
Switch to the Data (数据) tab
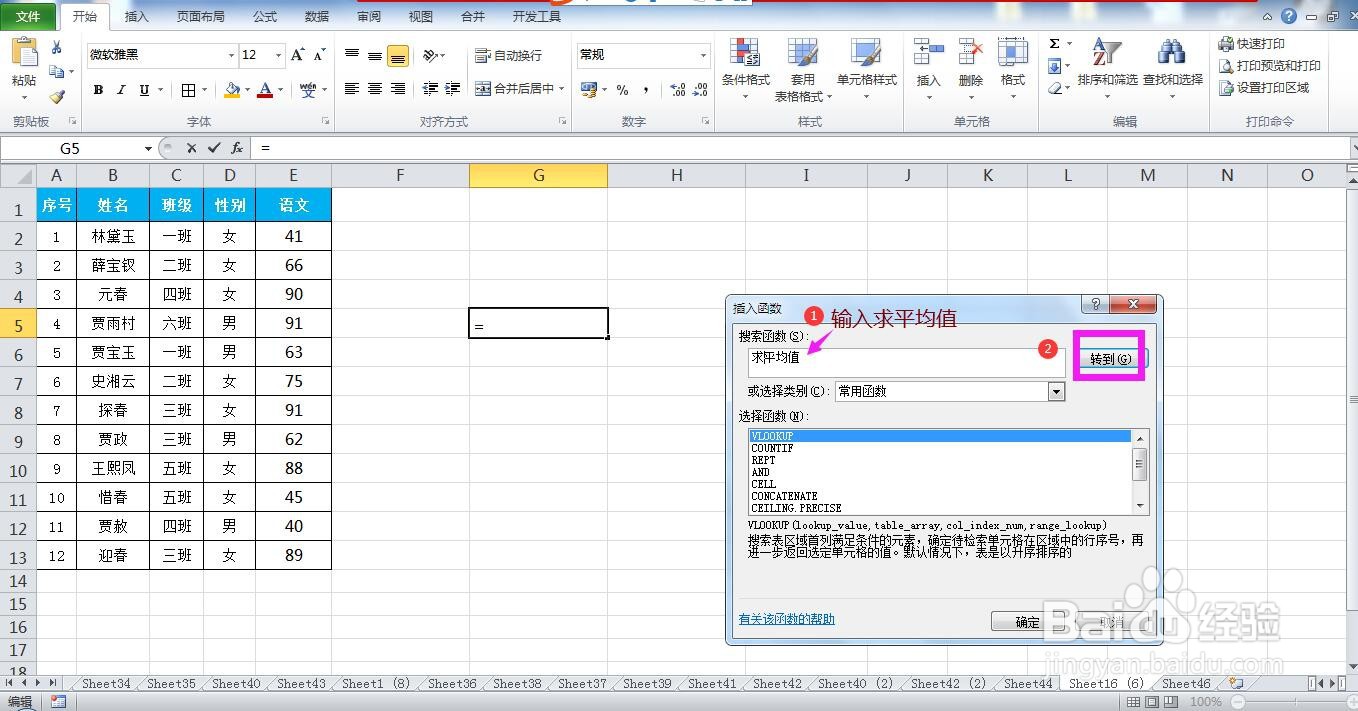click(x=317, y=17)
